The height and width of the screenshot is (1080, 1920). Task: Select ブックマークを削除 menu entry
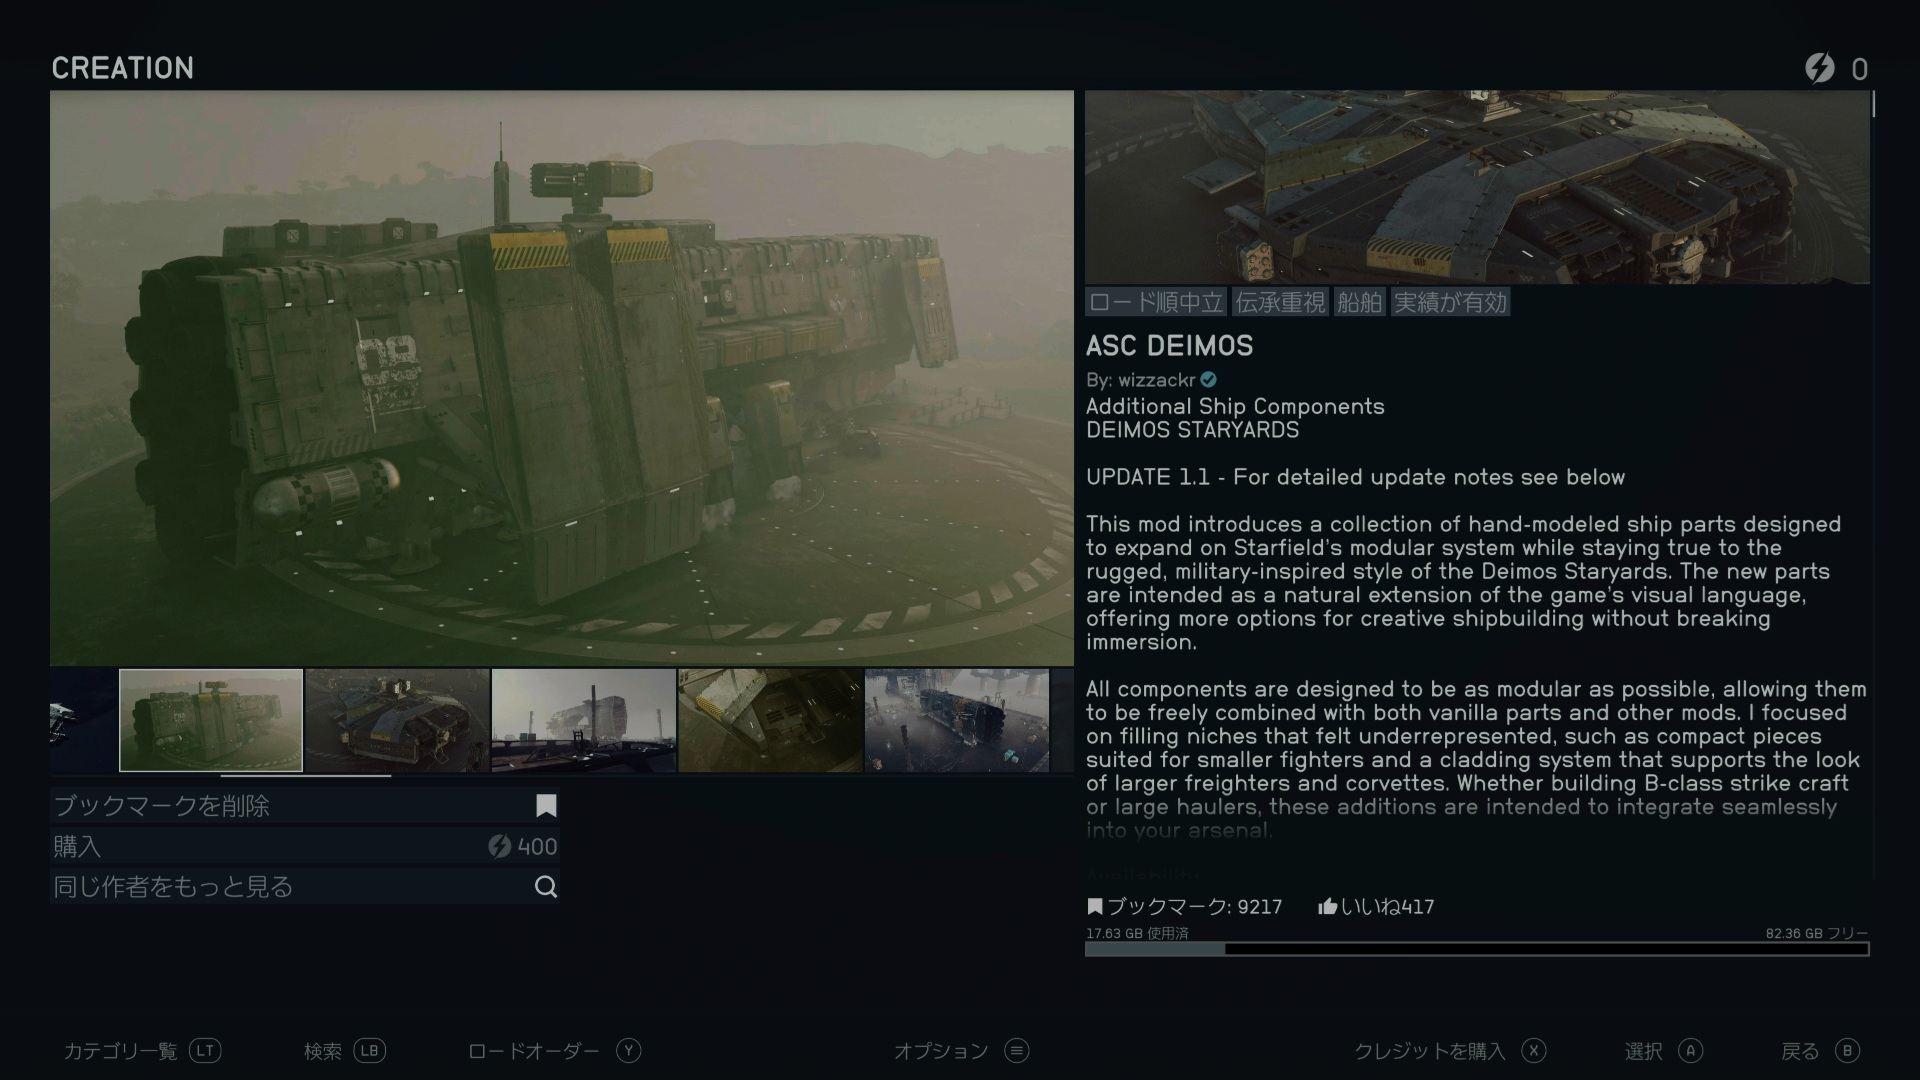coord(304,806)
